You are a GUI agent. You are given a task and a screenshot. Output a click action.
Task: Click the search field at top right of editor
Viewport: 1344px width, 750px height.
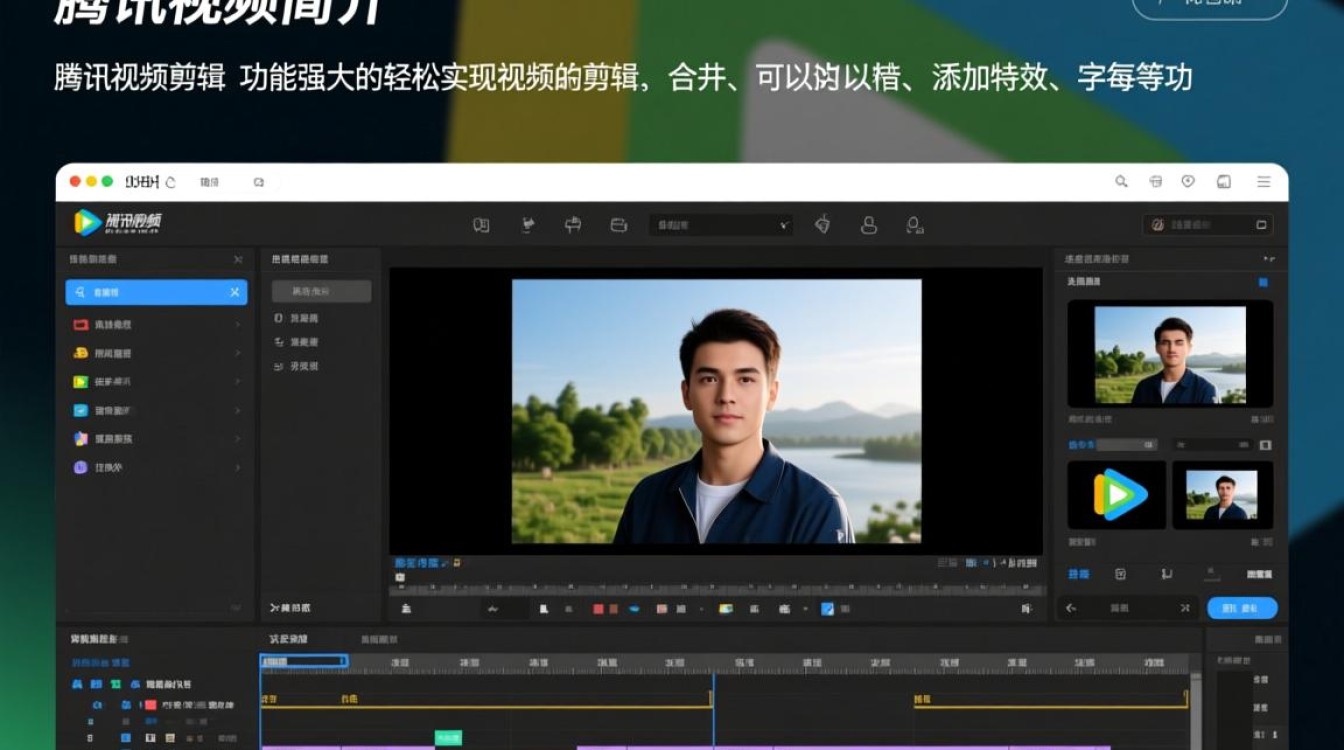[1208, 225]
